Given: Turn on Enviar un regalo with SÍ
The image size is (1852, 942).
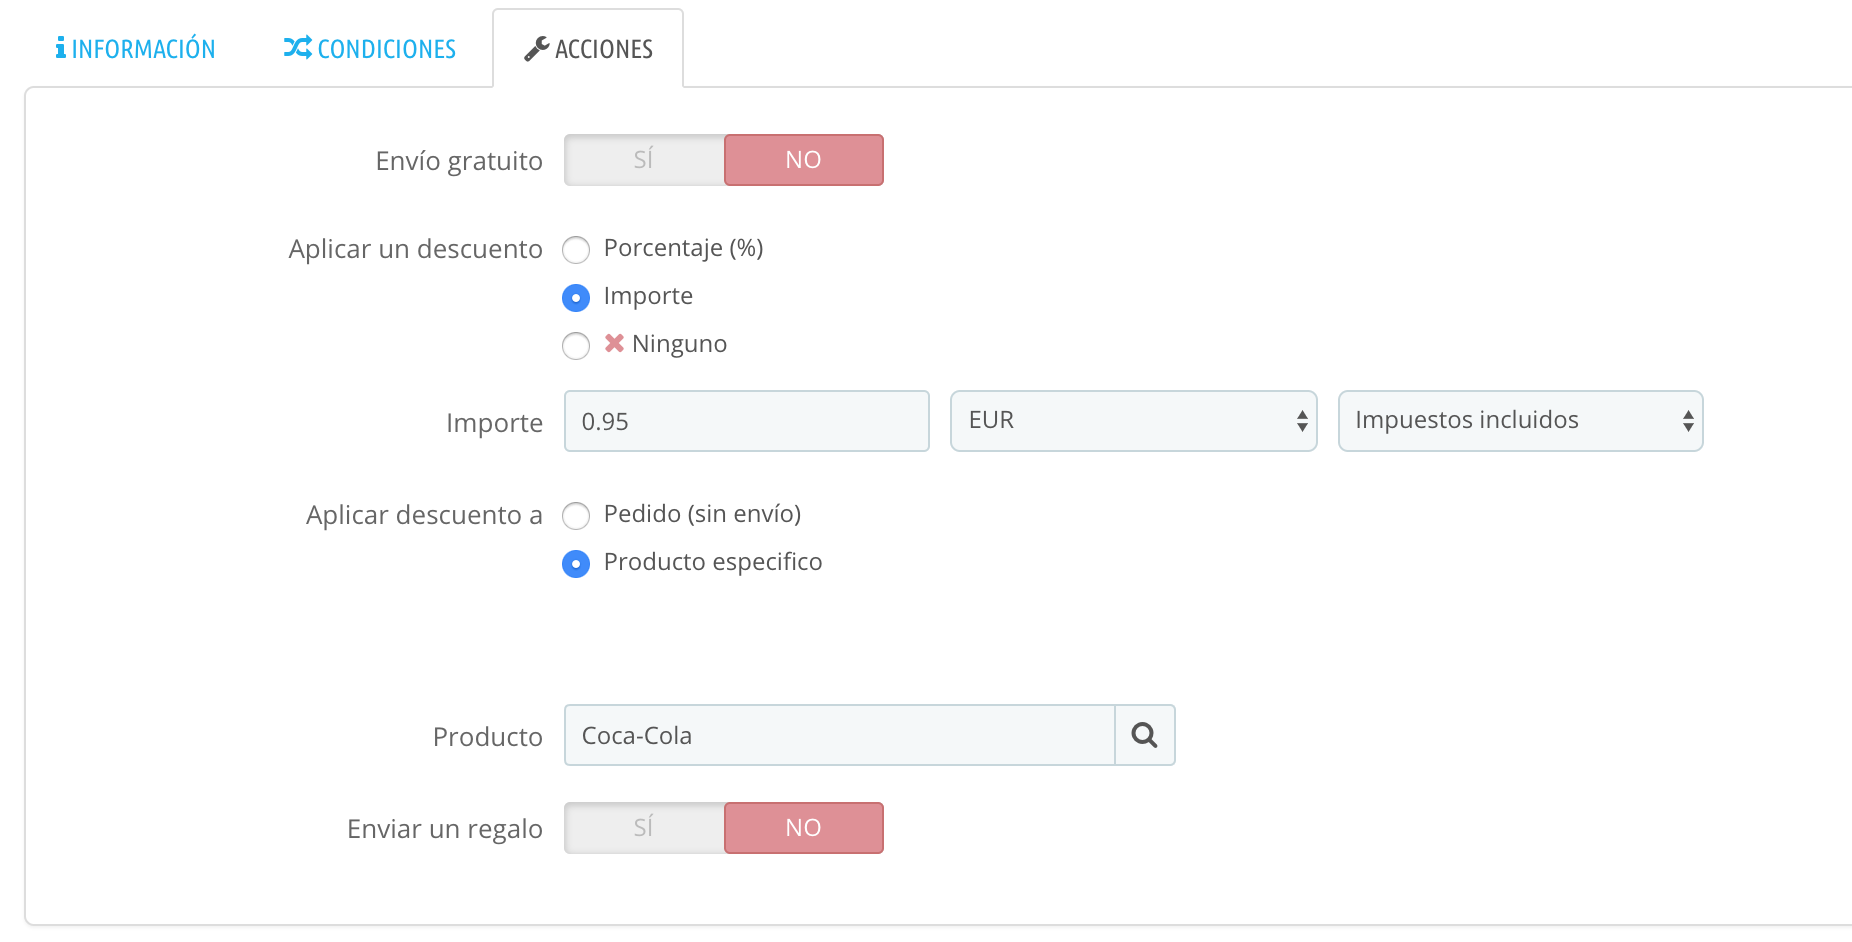Looking at the screenshot, I should [x=644, y=828].
